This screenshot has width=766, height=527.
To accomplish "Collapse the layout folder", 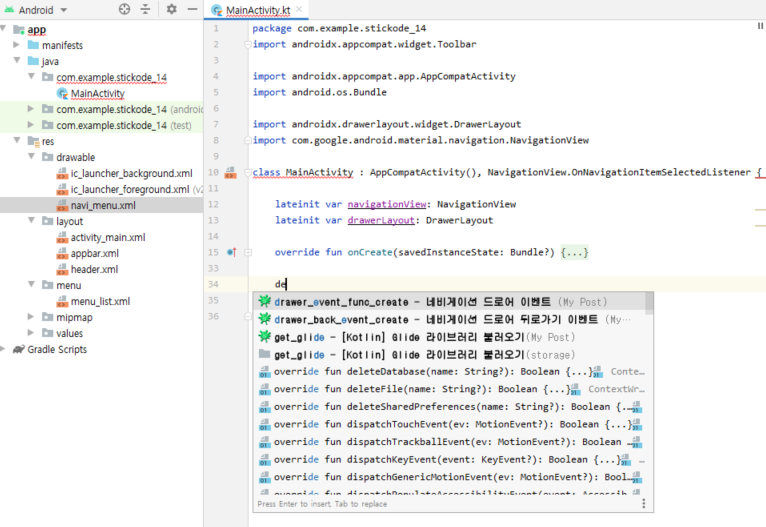I will coord(31,220).
